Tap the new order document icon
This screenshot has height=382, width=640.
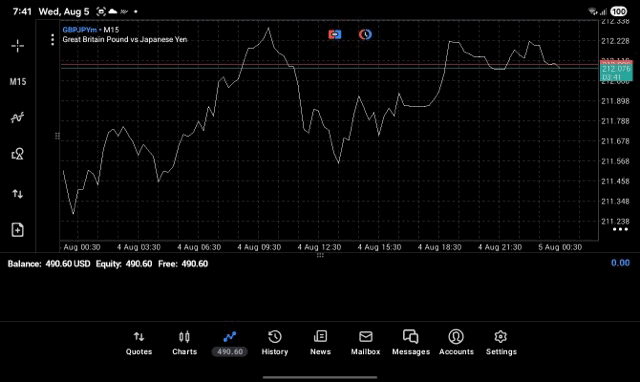tap(18, 230)
